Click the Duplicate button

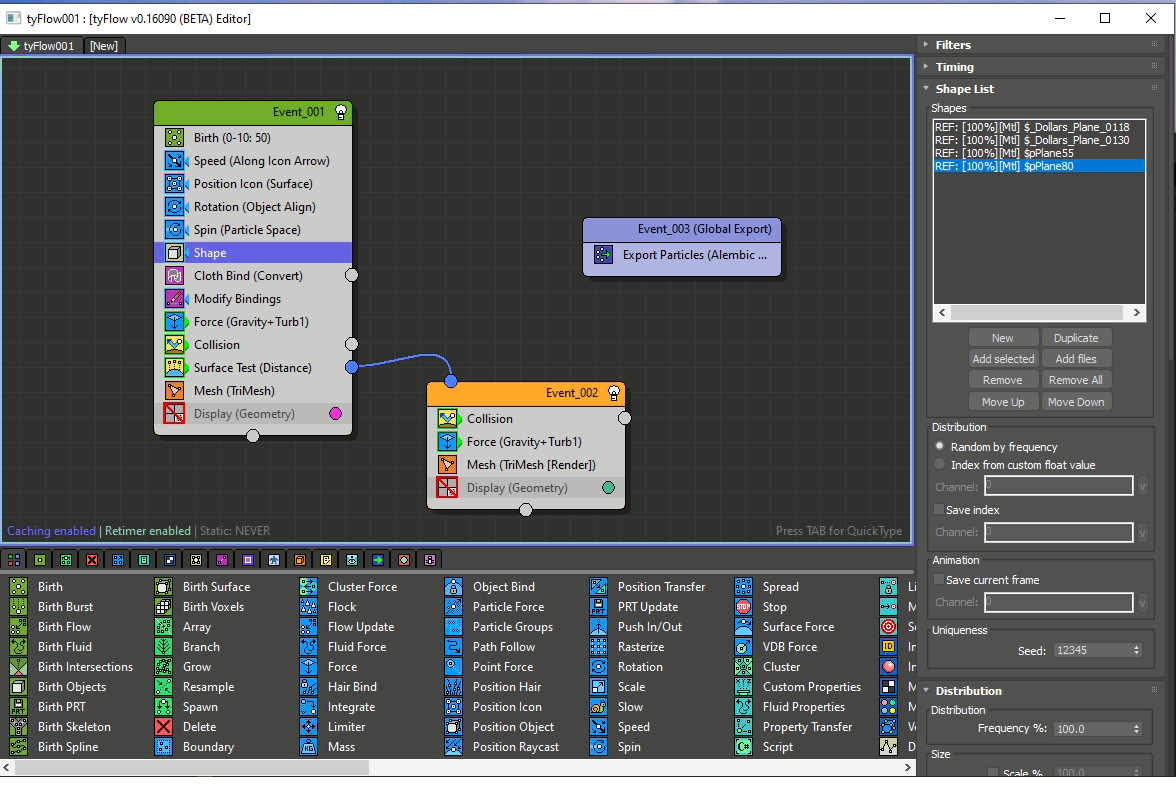coord(1076,338)
